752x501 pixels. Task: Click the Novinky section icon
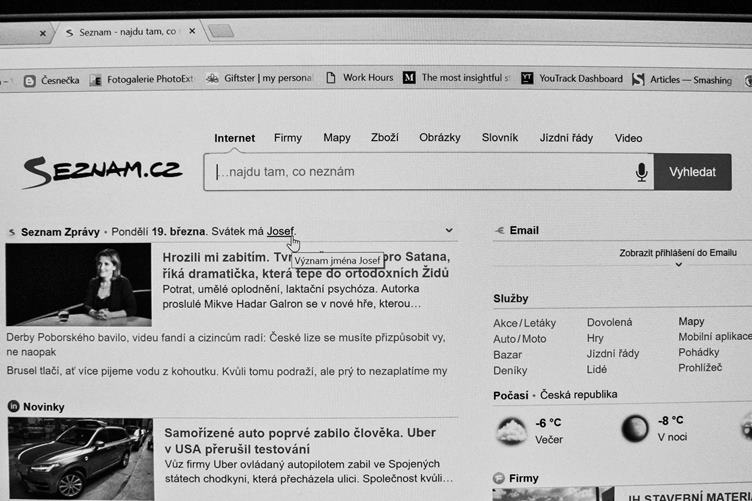pos(13,406)
